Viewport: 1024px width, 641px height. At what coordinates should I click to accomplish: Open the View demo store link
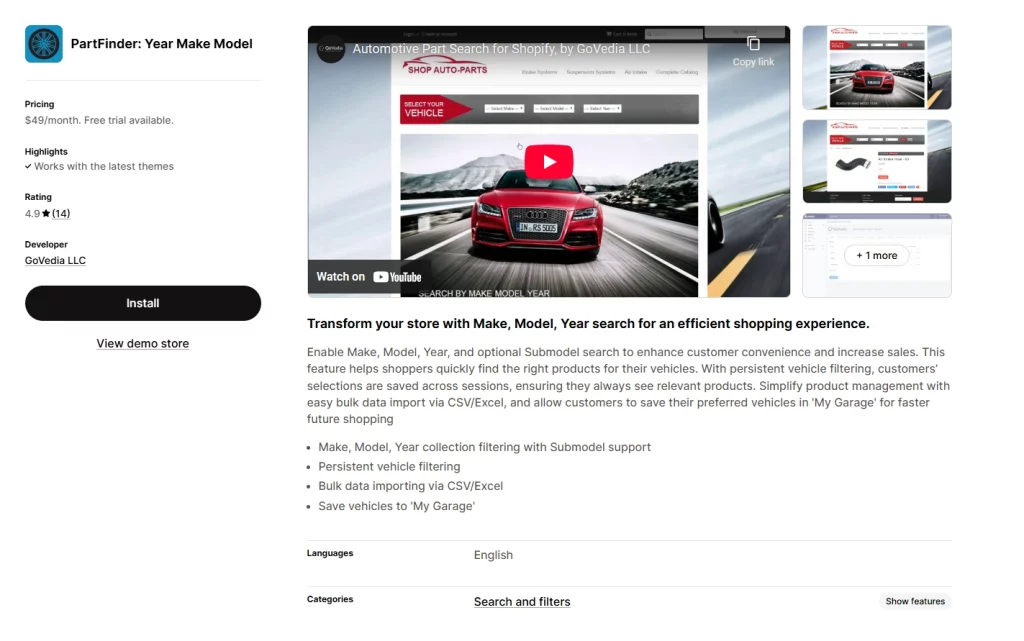[x=142, y=343]
